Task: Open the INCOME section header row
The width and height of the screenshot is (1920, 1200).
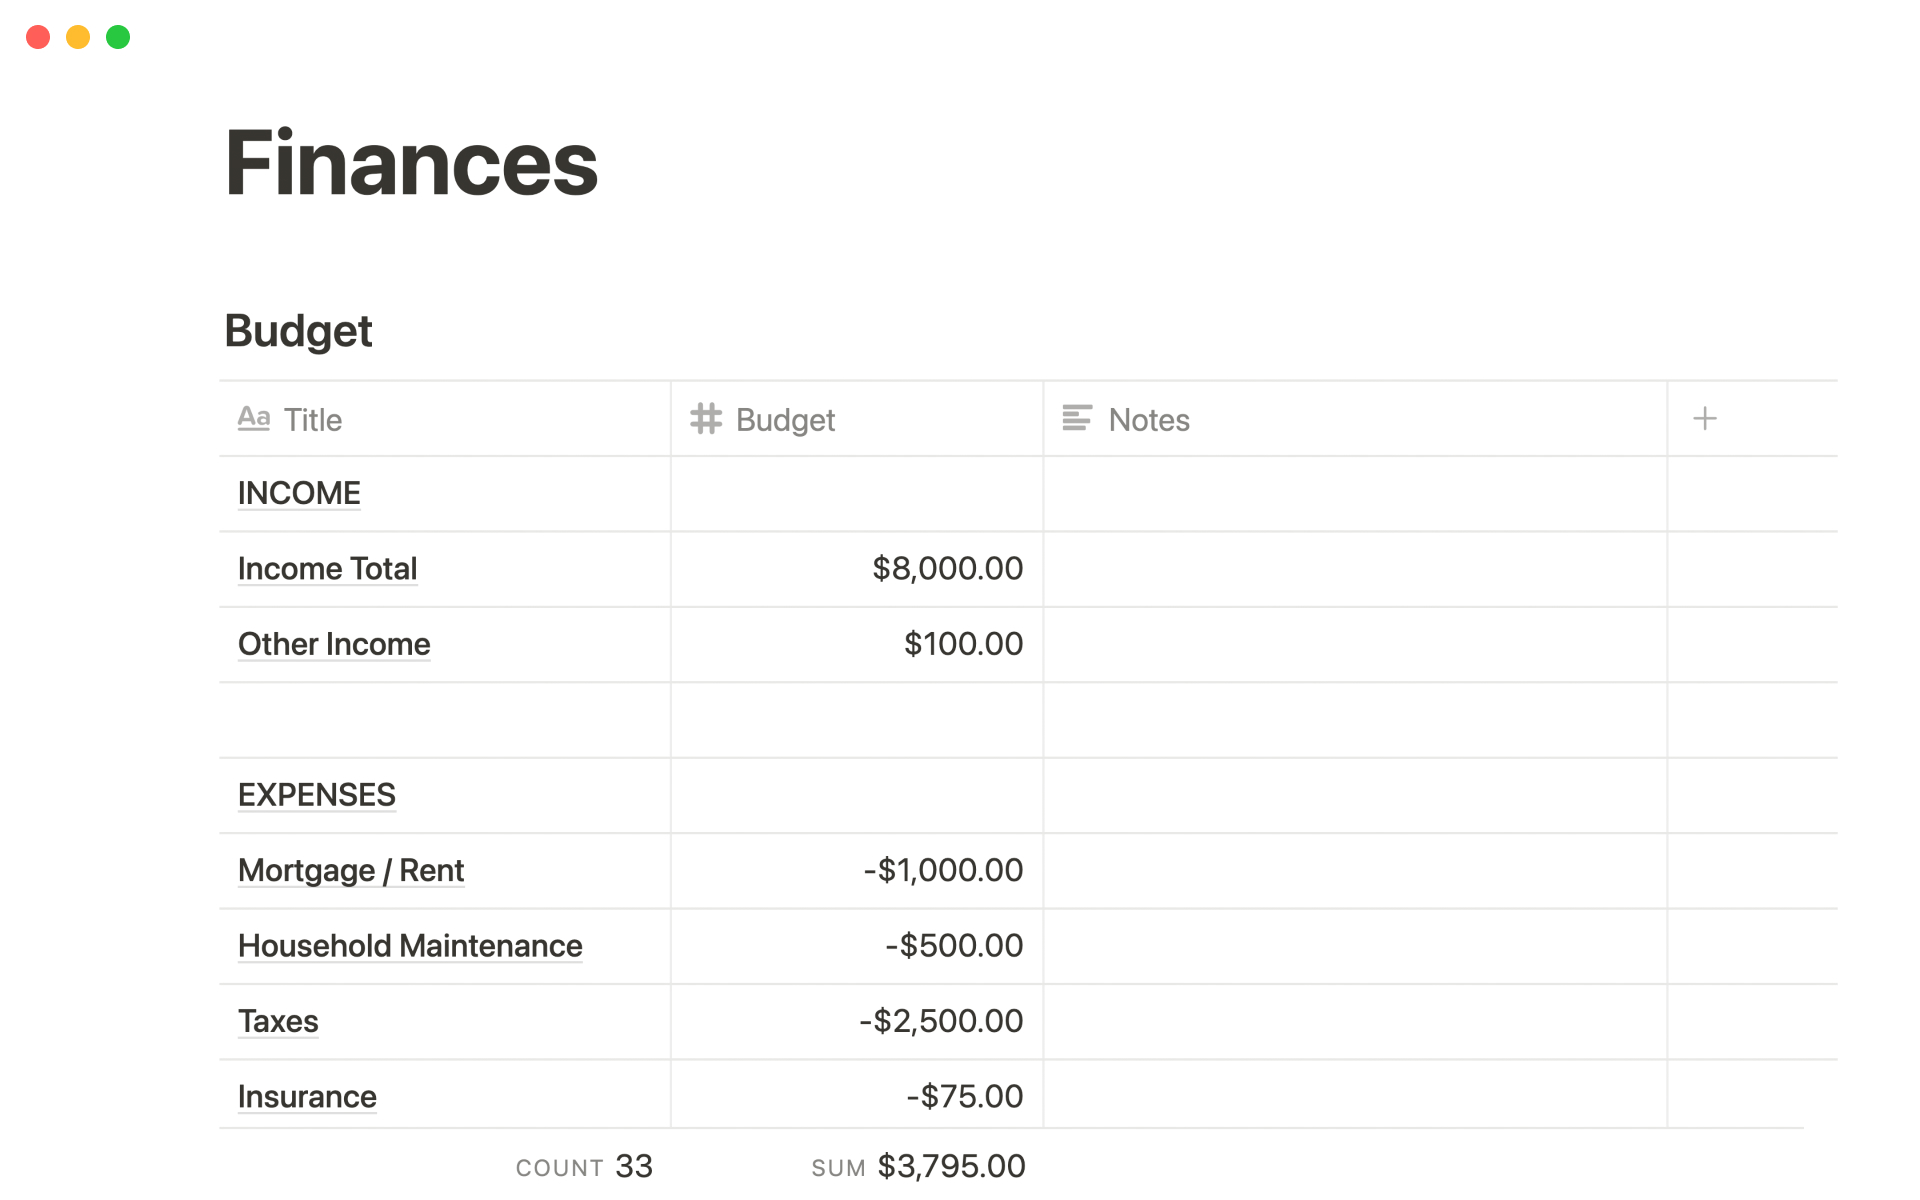Action: [299, 493]
